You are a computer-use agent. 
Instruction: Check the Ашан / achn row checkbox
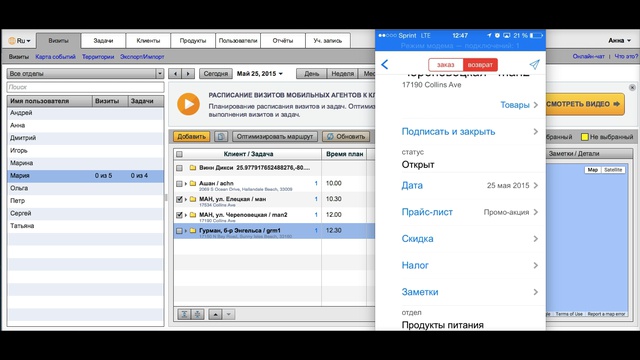click(x=179, y=184)
